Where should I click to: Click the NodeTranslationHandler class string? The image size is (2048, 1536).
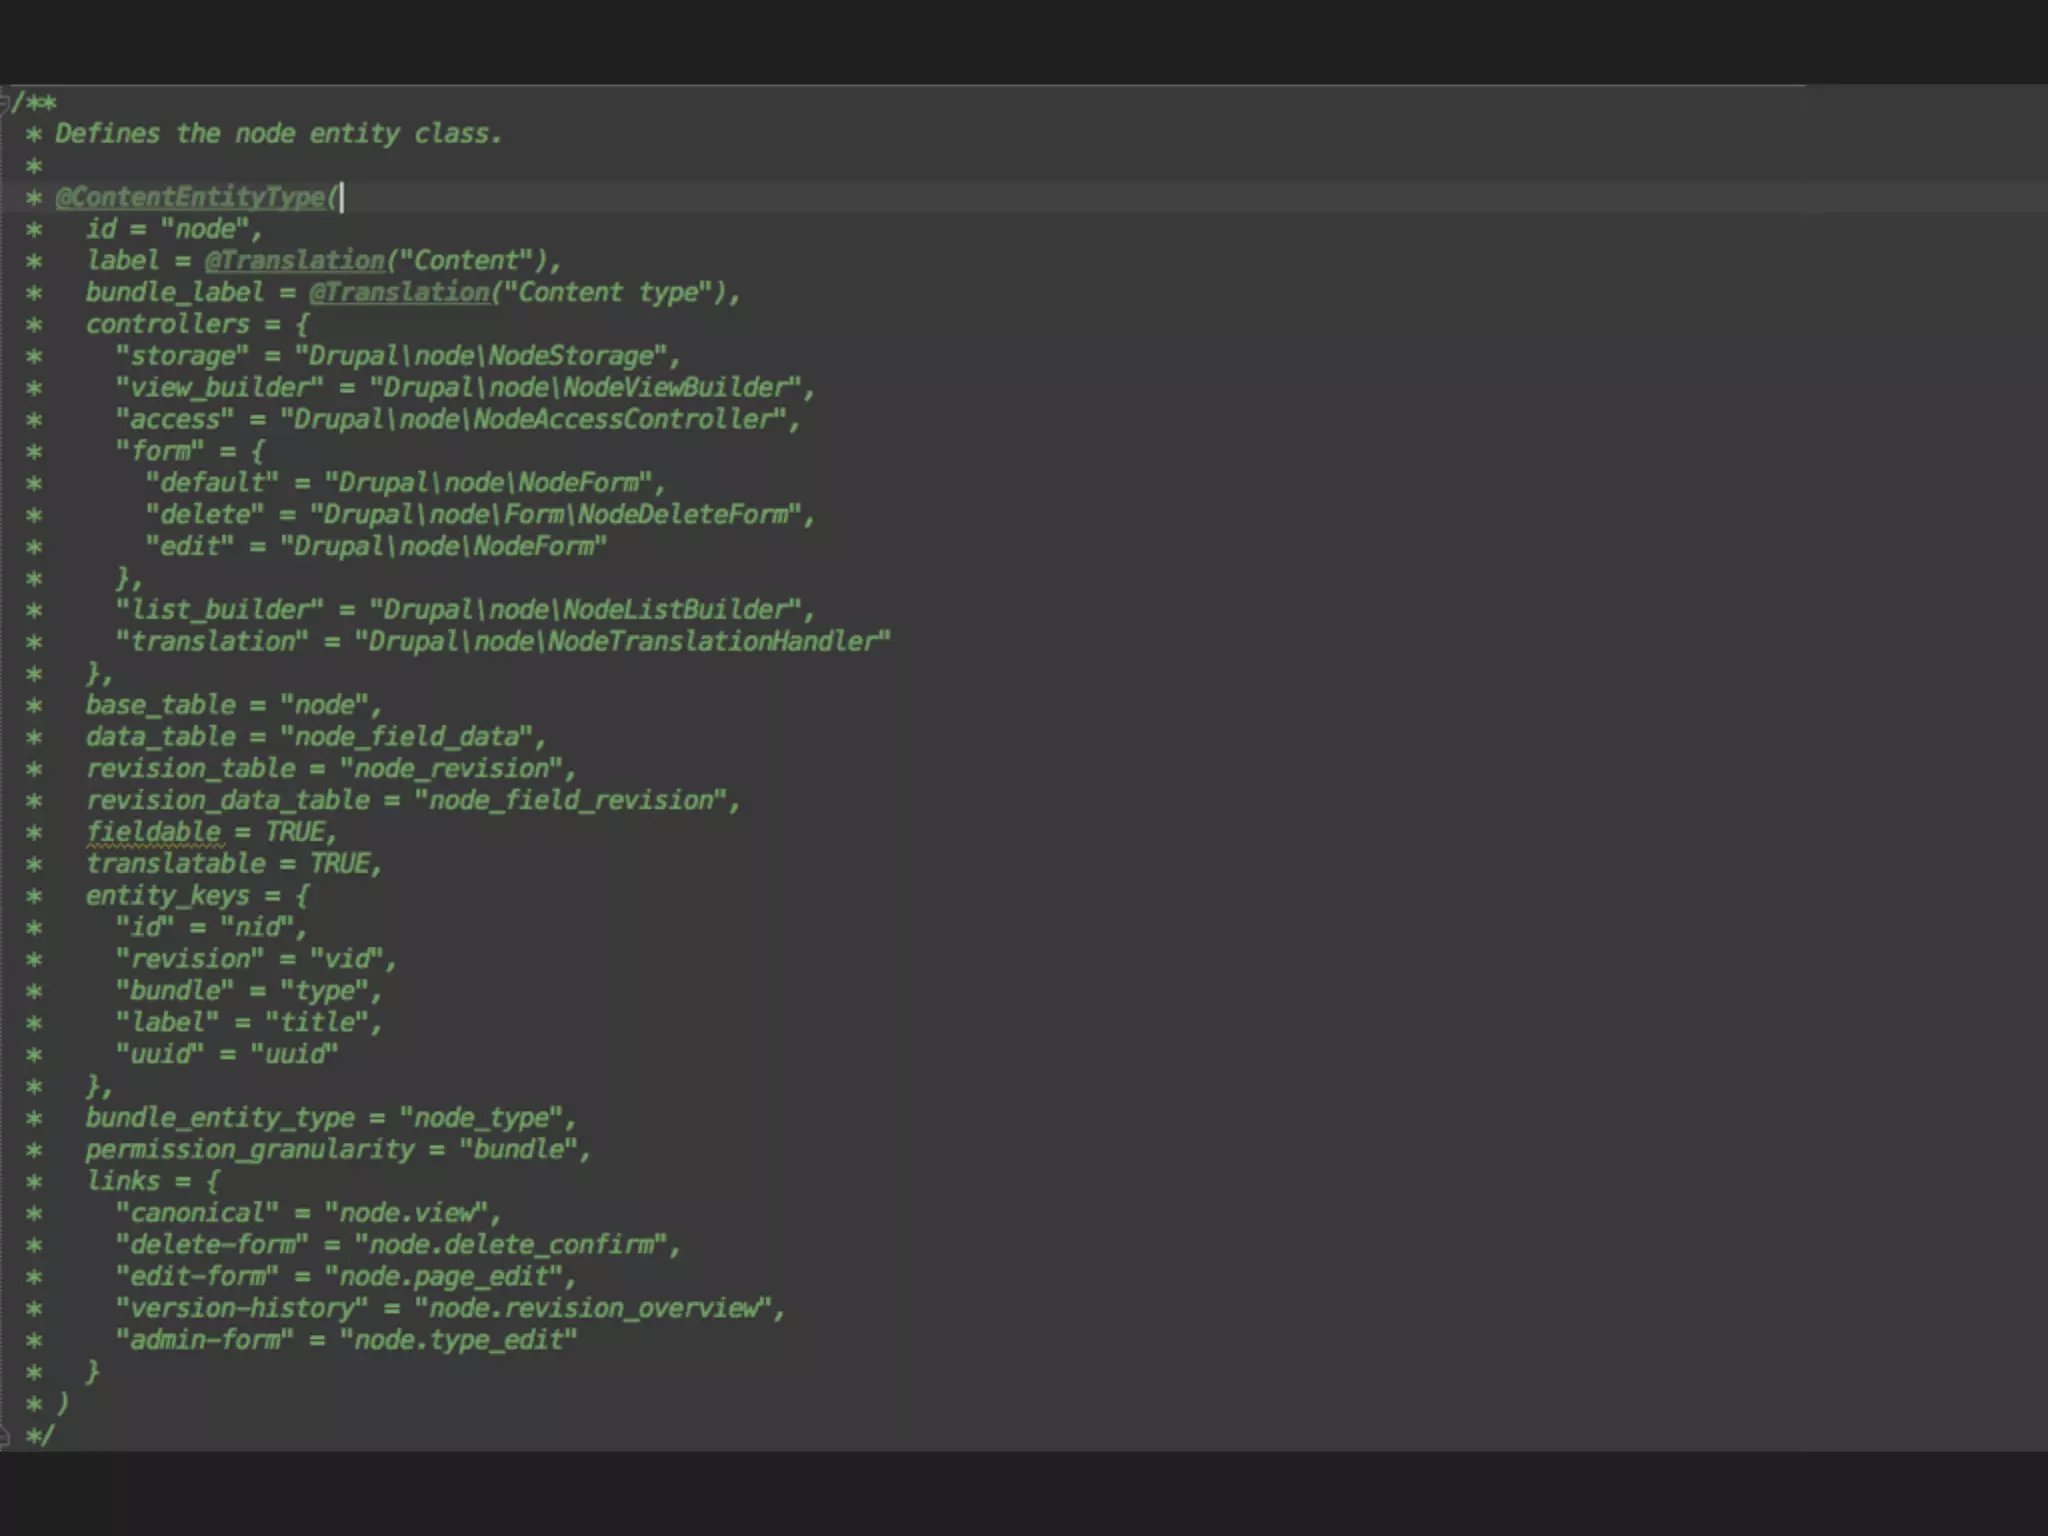[x=621, y=642]
